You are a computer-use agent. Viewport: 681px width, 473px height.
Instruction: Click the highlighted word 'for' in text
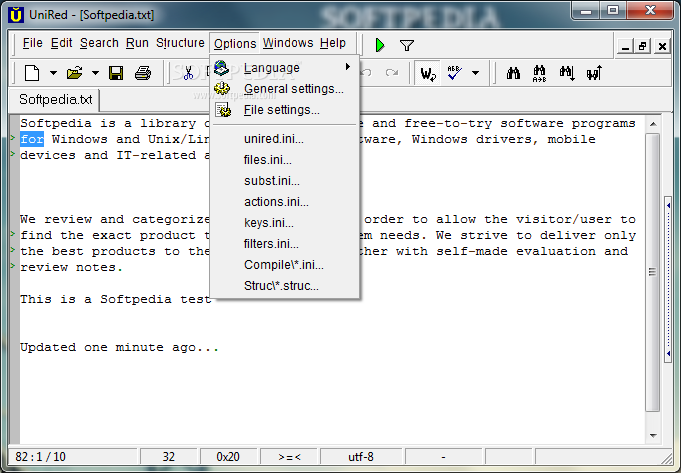point(32,139)
